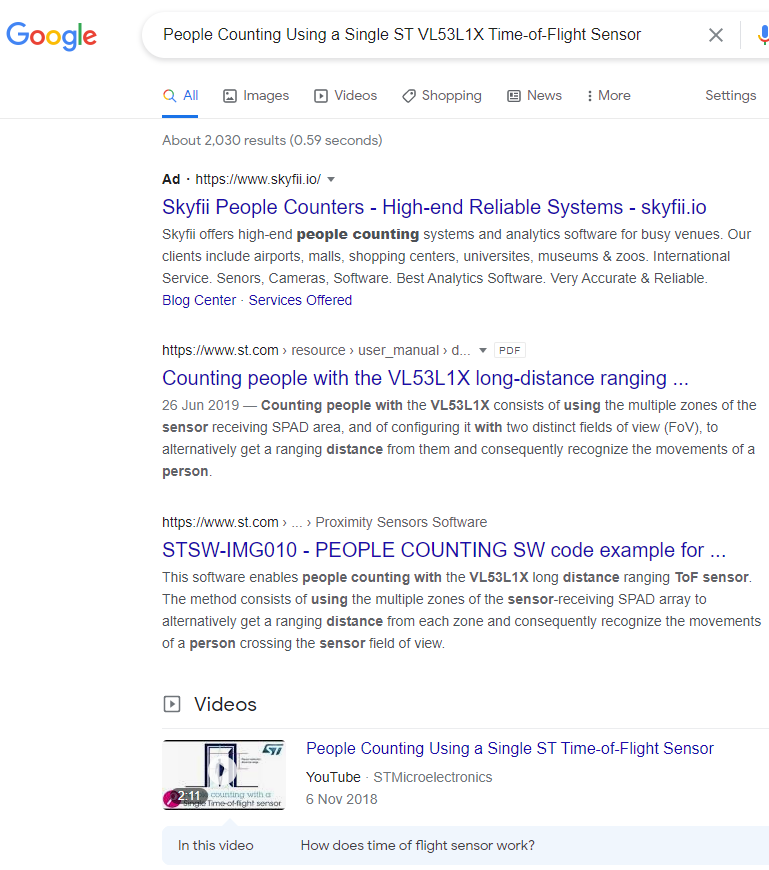Switch to the Images tab
769x870 pixels.
(x=256, y=95)
